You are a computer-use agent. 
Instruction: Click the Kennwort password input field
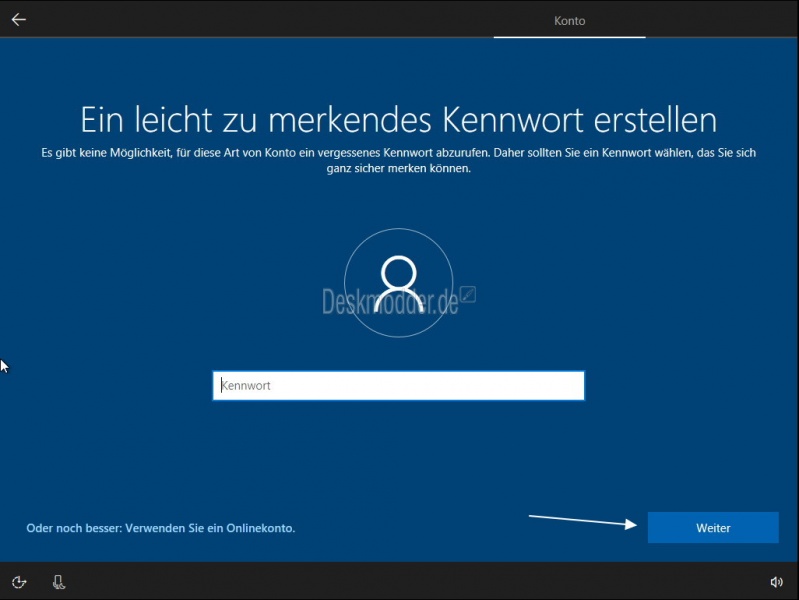click(398, 385)
